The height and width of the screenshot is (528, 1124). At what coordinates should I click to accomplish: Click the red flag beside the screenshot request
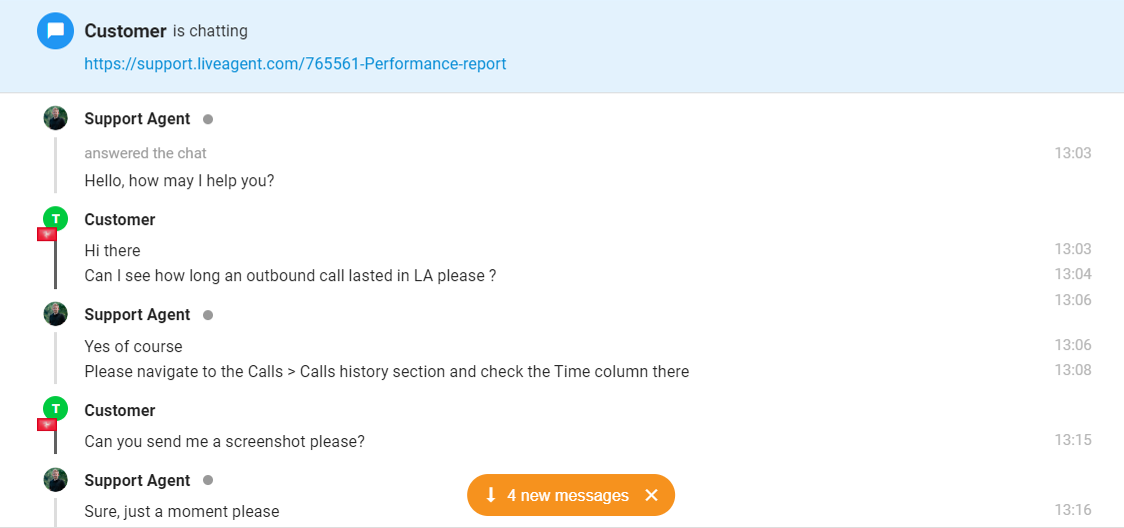(46, 425)
